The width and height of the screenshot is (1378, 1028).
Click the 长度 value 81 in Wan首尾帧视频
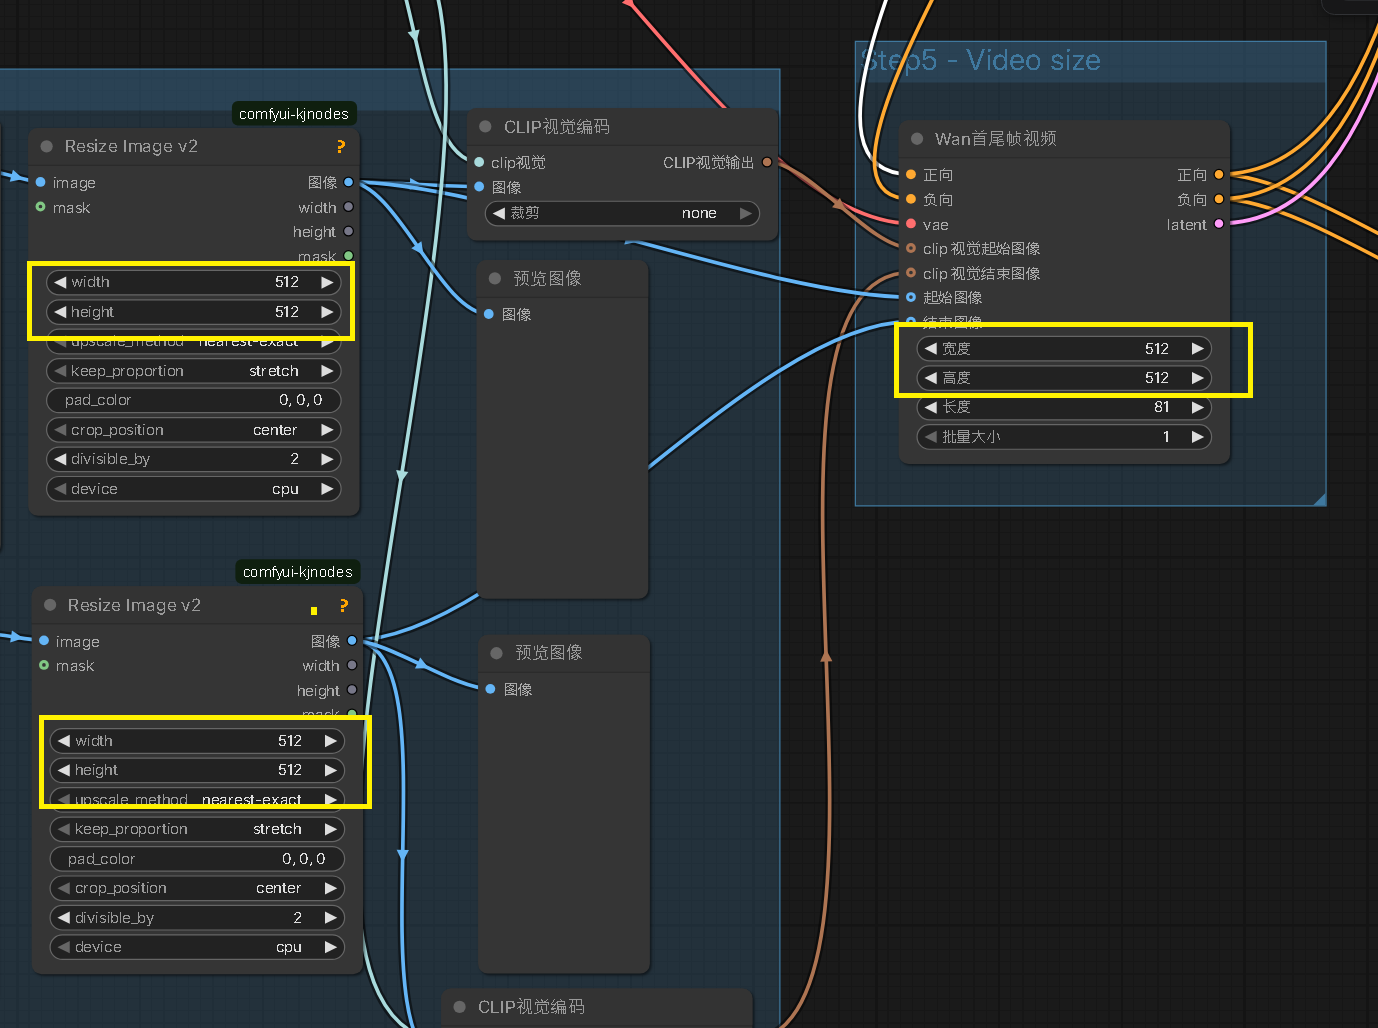(1162, 407)
